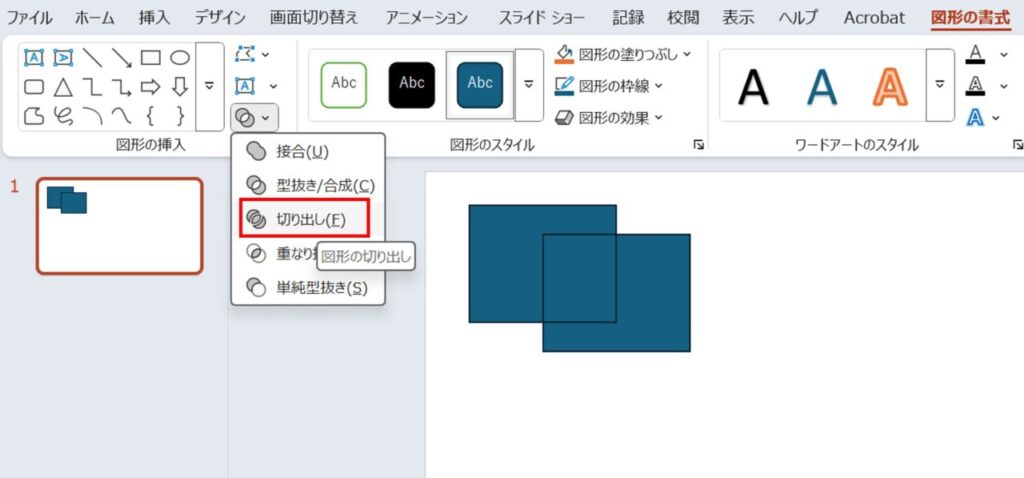Choose the rectangle shape in gallery
This screenshot has height=478, width=1024.
click(x=151, y=57)
